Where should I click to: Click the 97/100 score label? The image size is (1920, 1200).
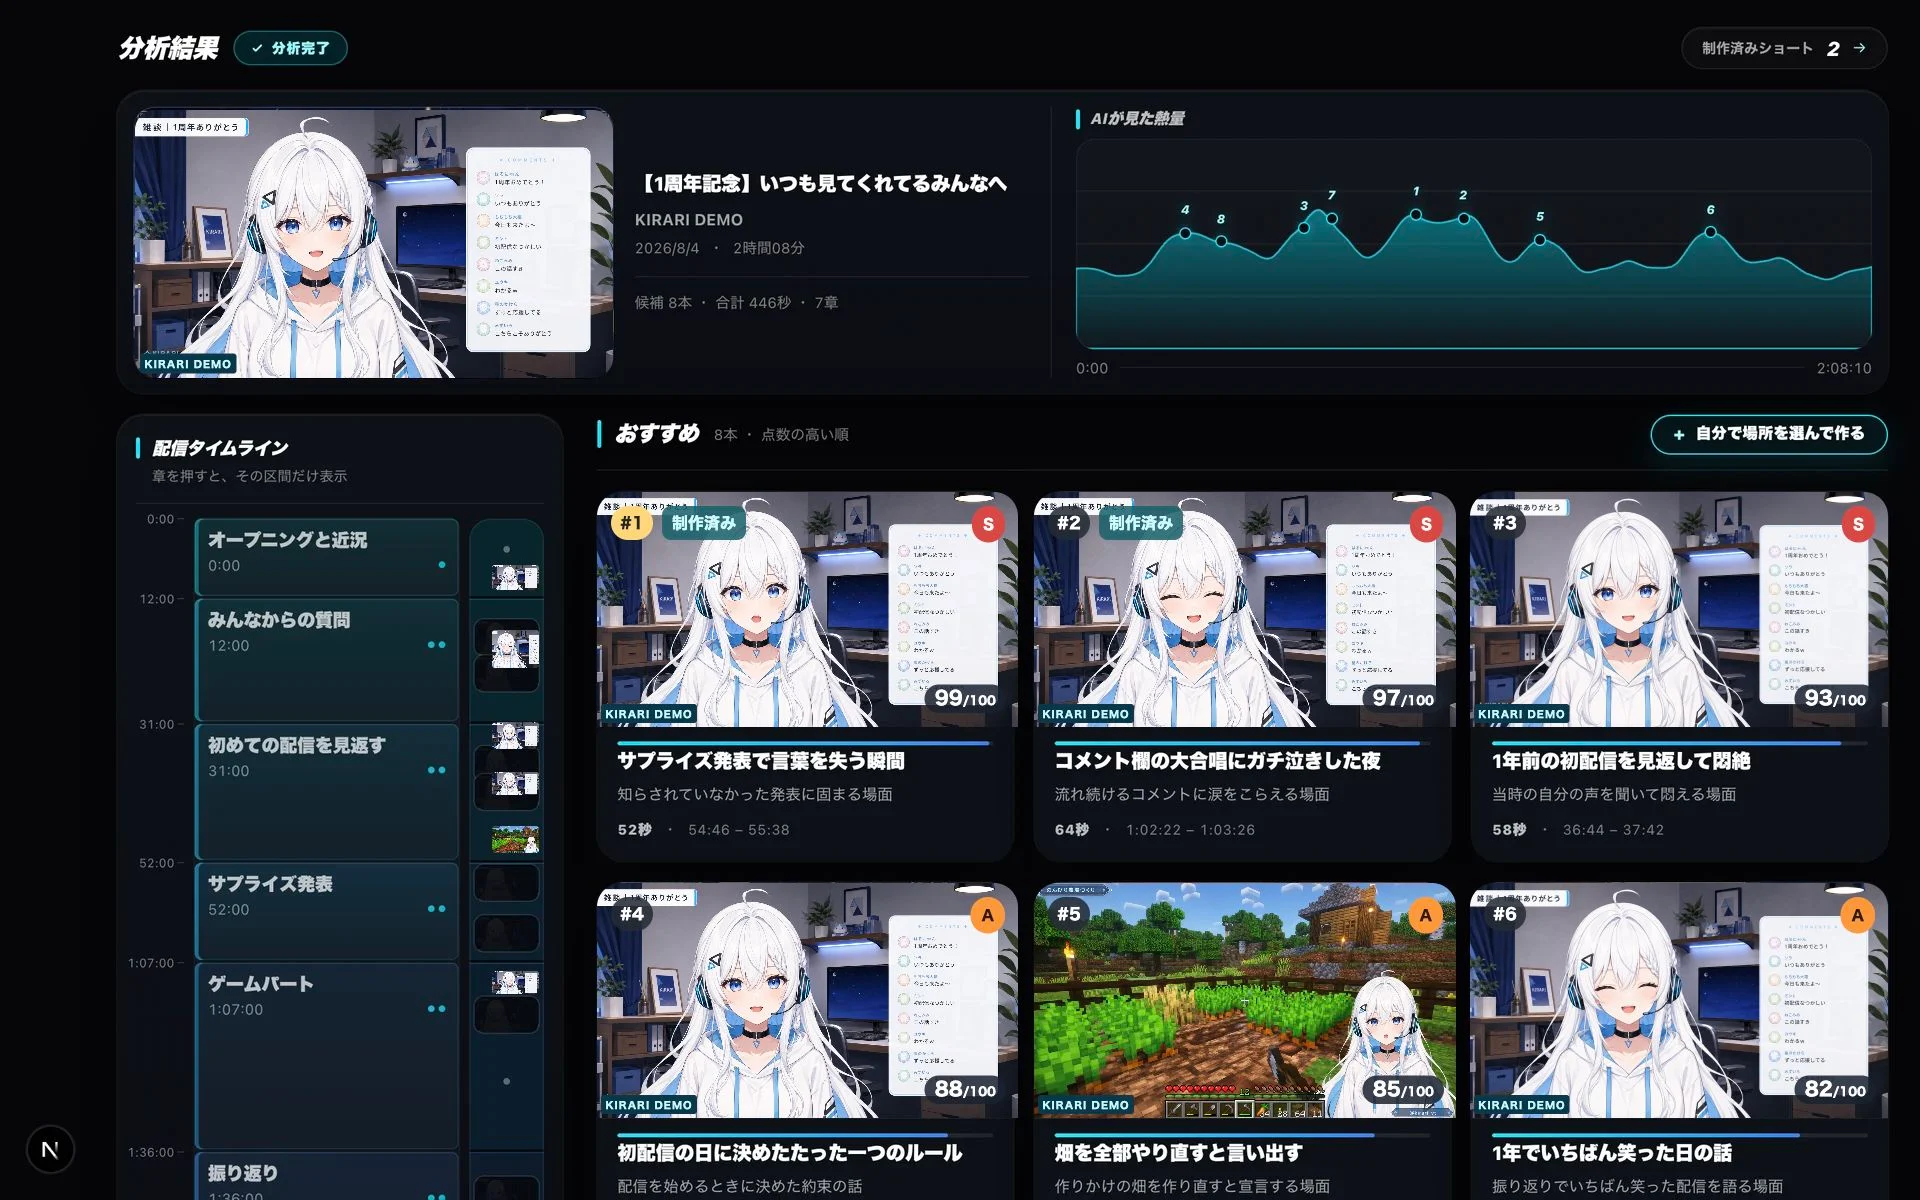(1402, 698)
